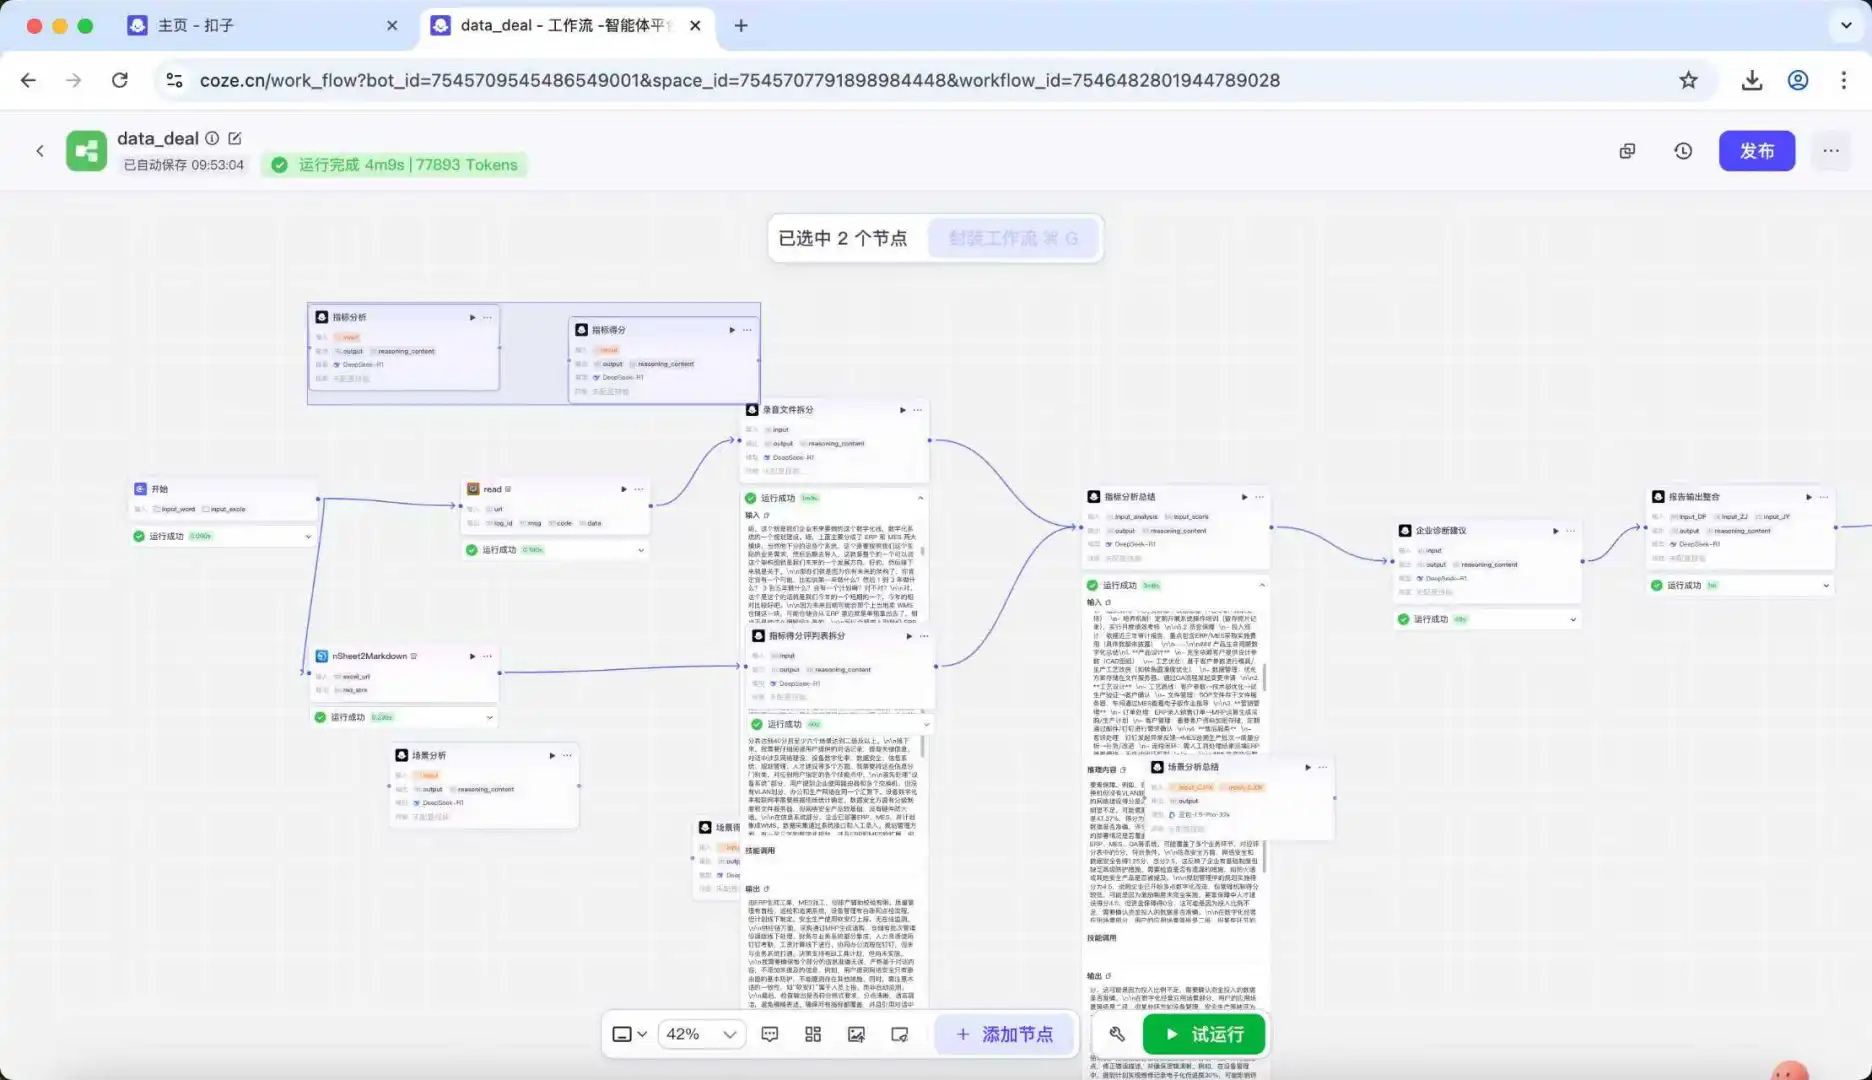Screen dimensions: 1872x1080
Task: Toggle the minimap icon in bottom toolbar
Action: coord(900,1034)
